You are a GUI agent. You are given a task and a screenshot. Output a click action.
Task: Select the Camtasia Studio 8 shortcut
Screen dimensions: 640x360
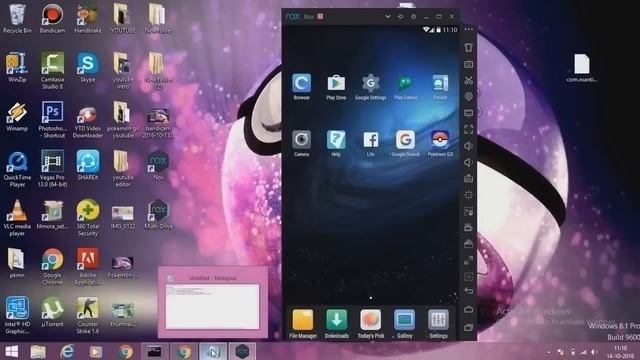click(52, 71)
